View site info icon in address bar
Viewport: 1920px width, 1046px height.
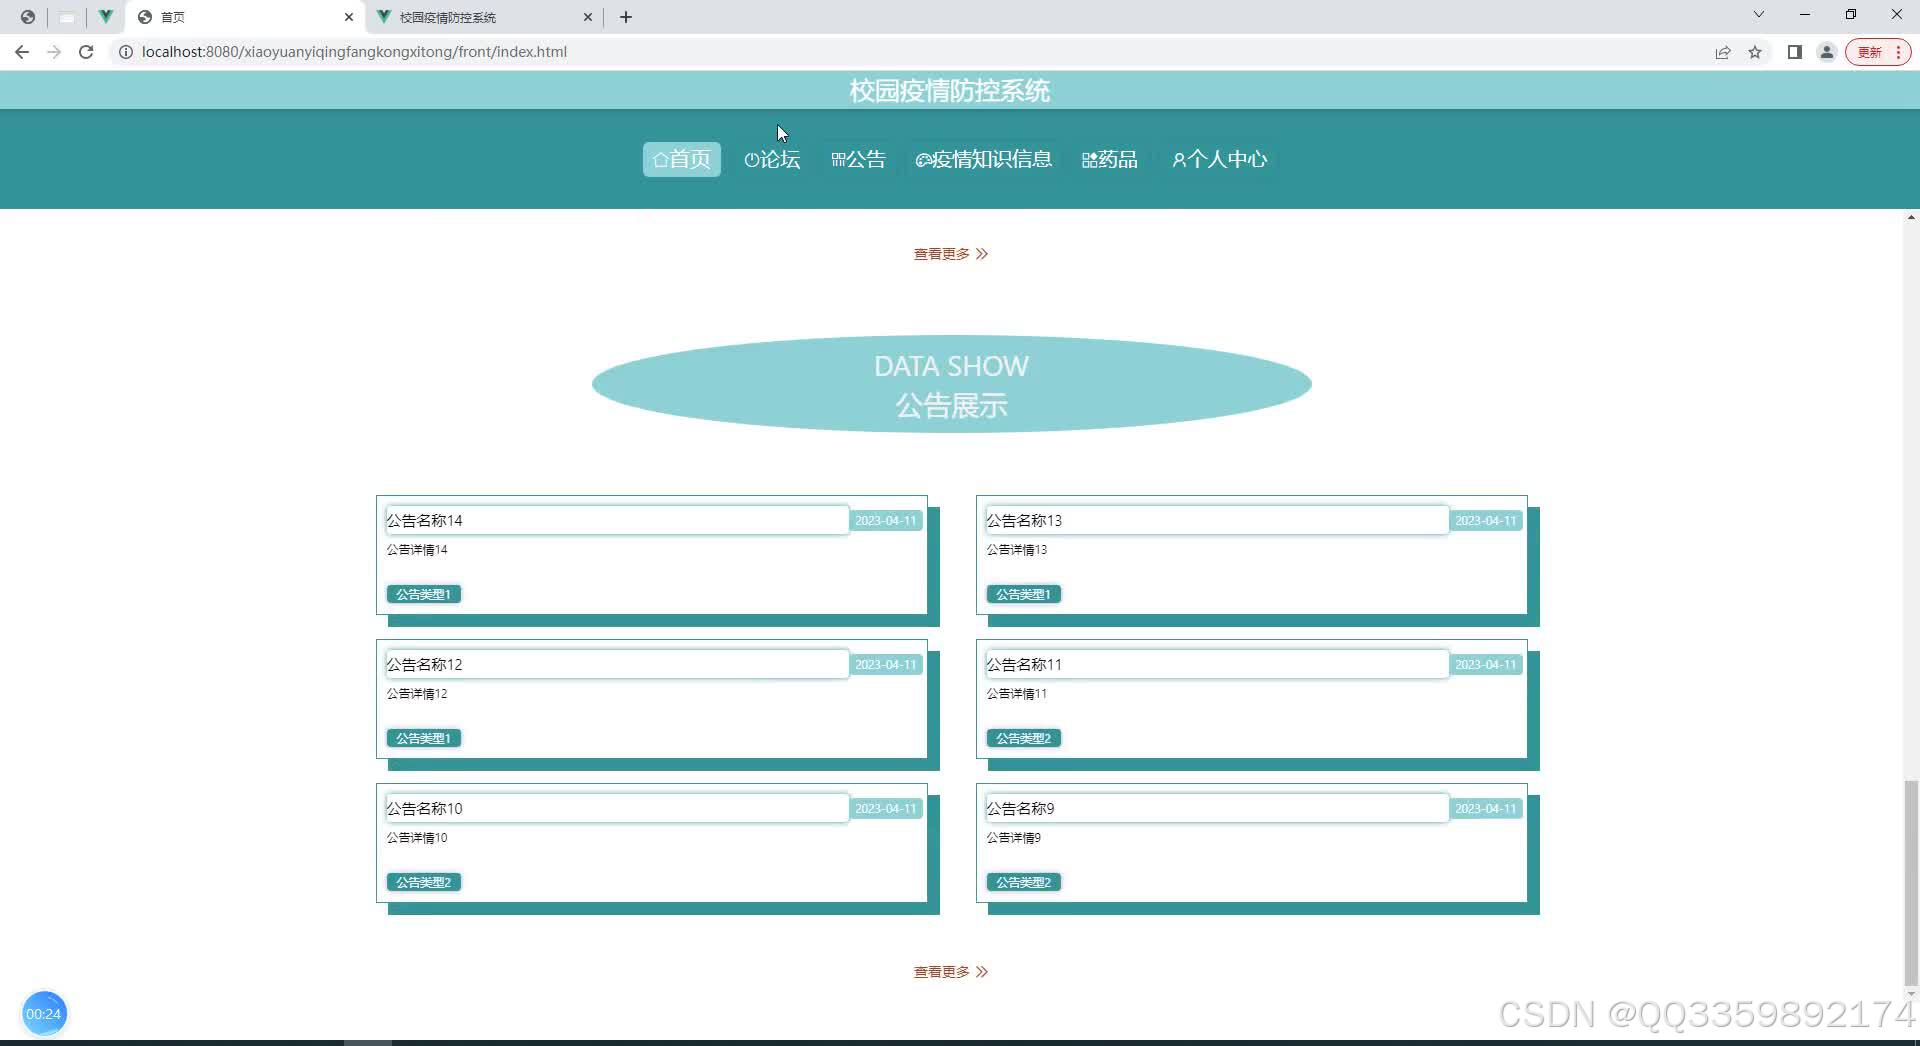(x=126, y=52)
